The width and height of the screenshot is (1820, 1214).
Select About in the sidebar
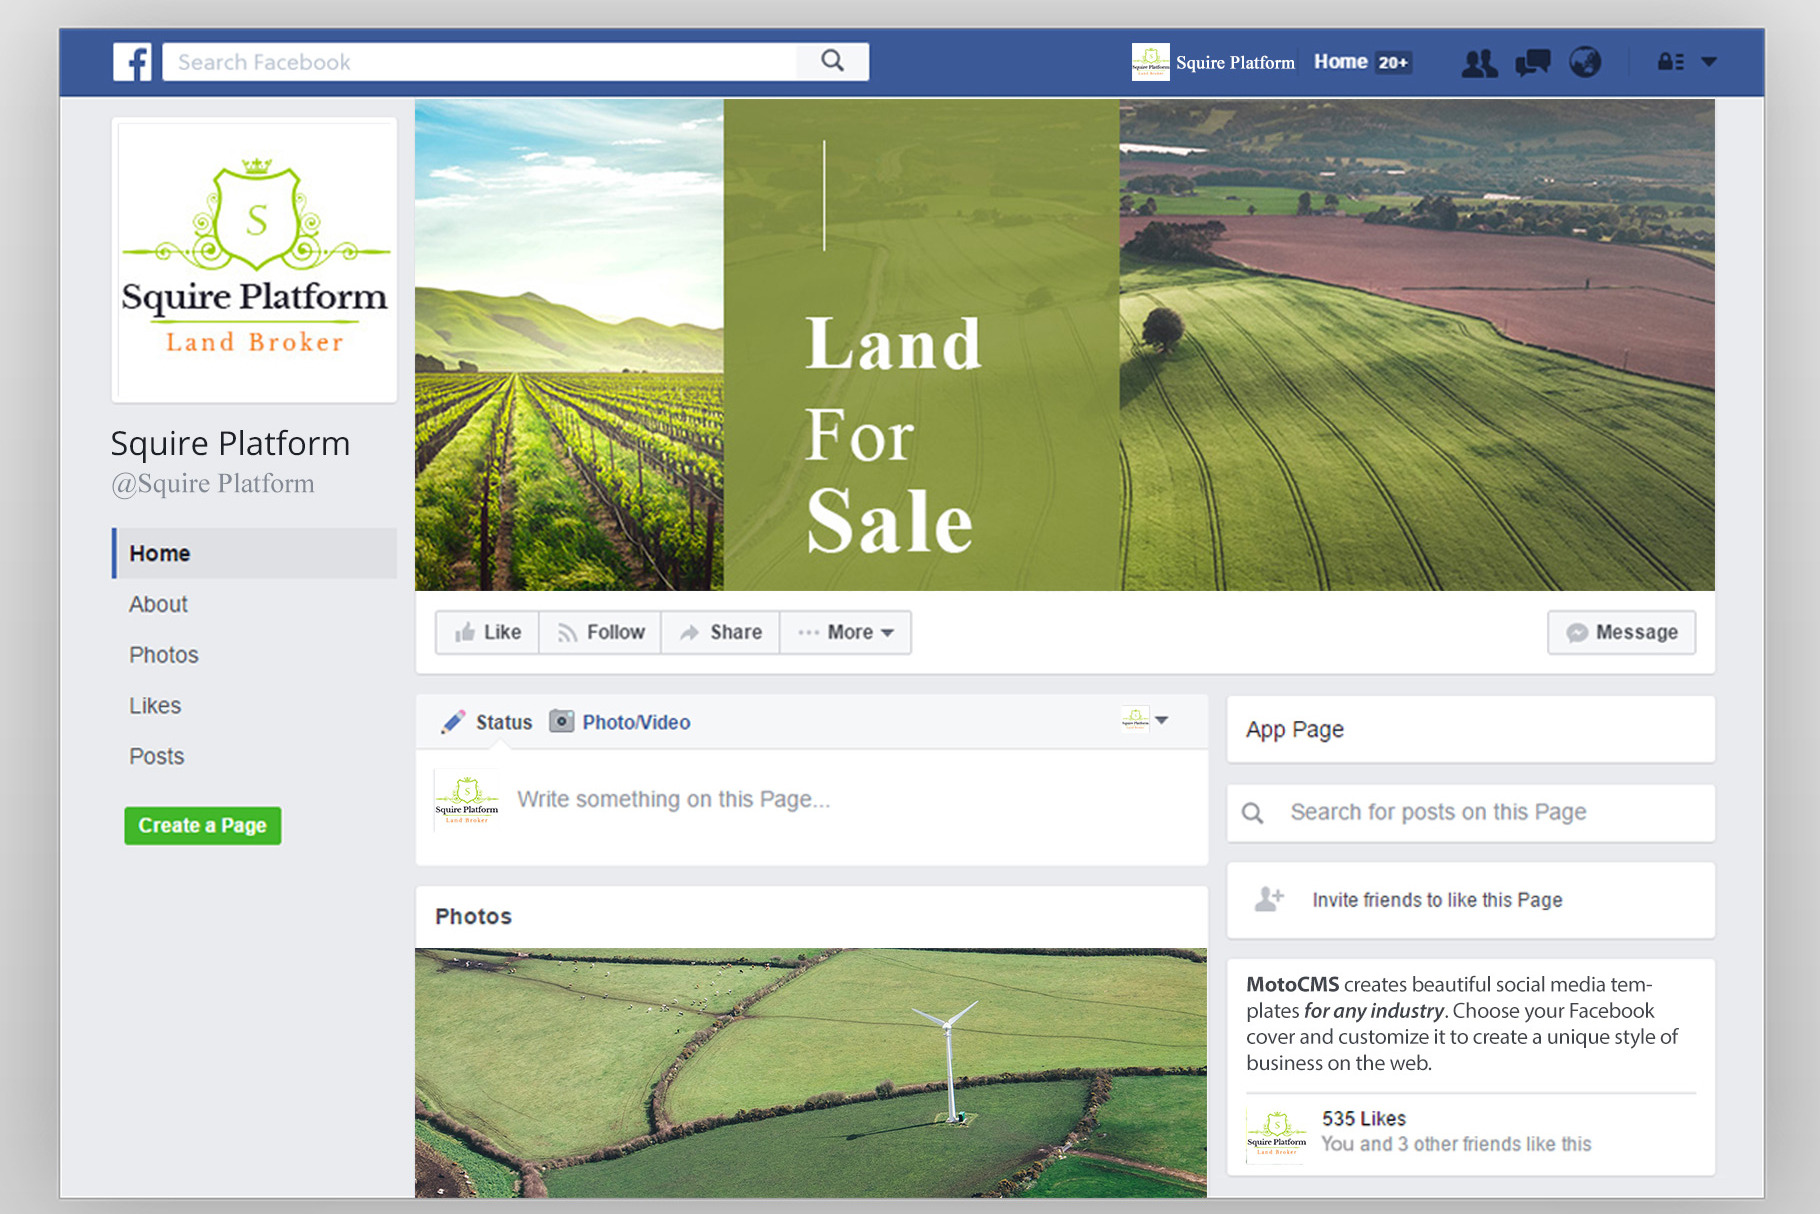(158, 604)
